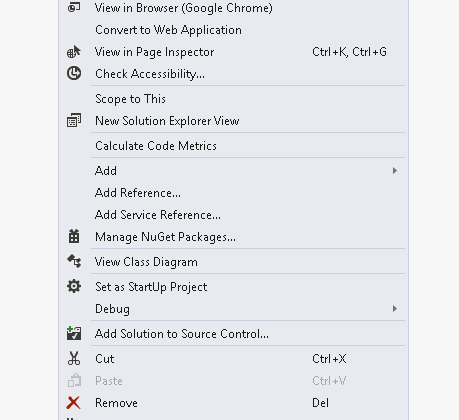The width and height of the screenshot is (459, 420).
Task: Click the class diagram icon
Action: [x=74, y=261]
